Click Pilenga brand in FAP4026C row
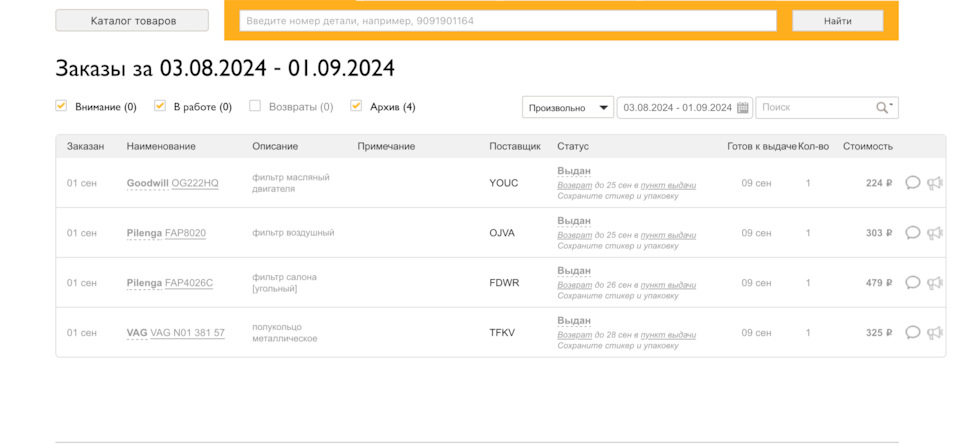The height and width of the screenshot is (444, 960). [x=144, y=283]
